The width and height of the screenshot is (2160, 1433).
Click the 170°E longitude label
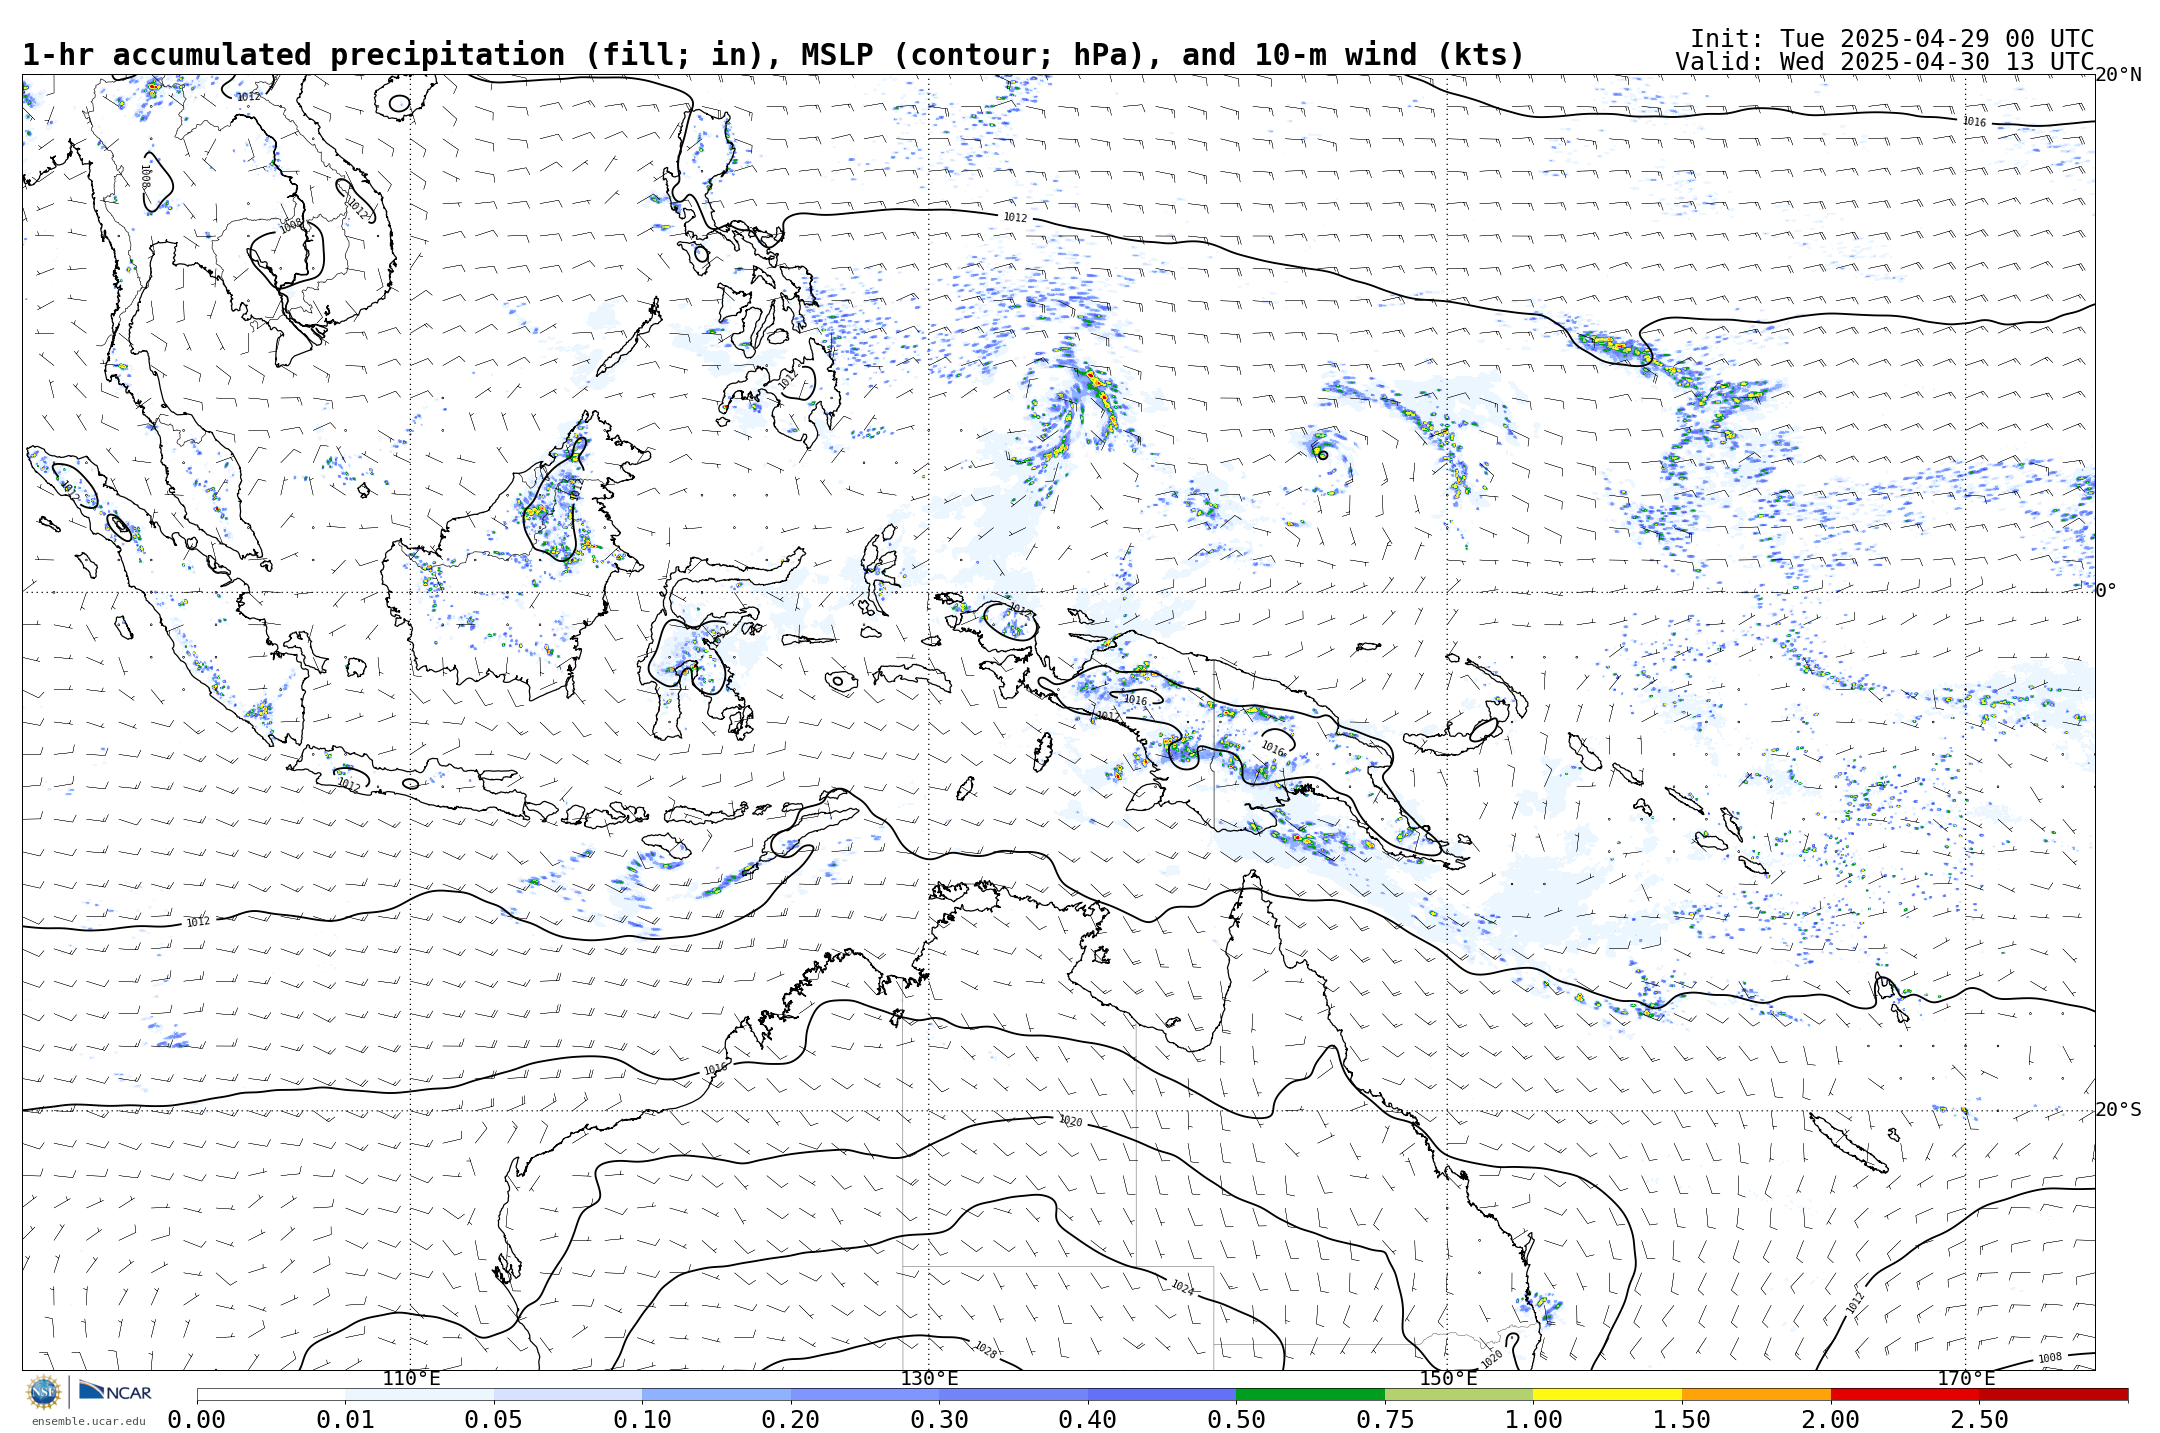tap(1966, 1379)
